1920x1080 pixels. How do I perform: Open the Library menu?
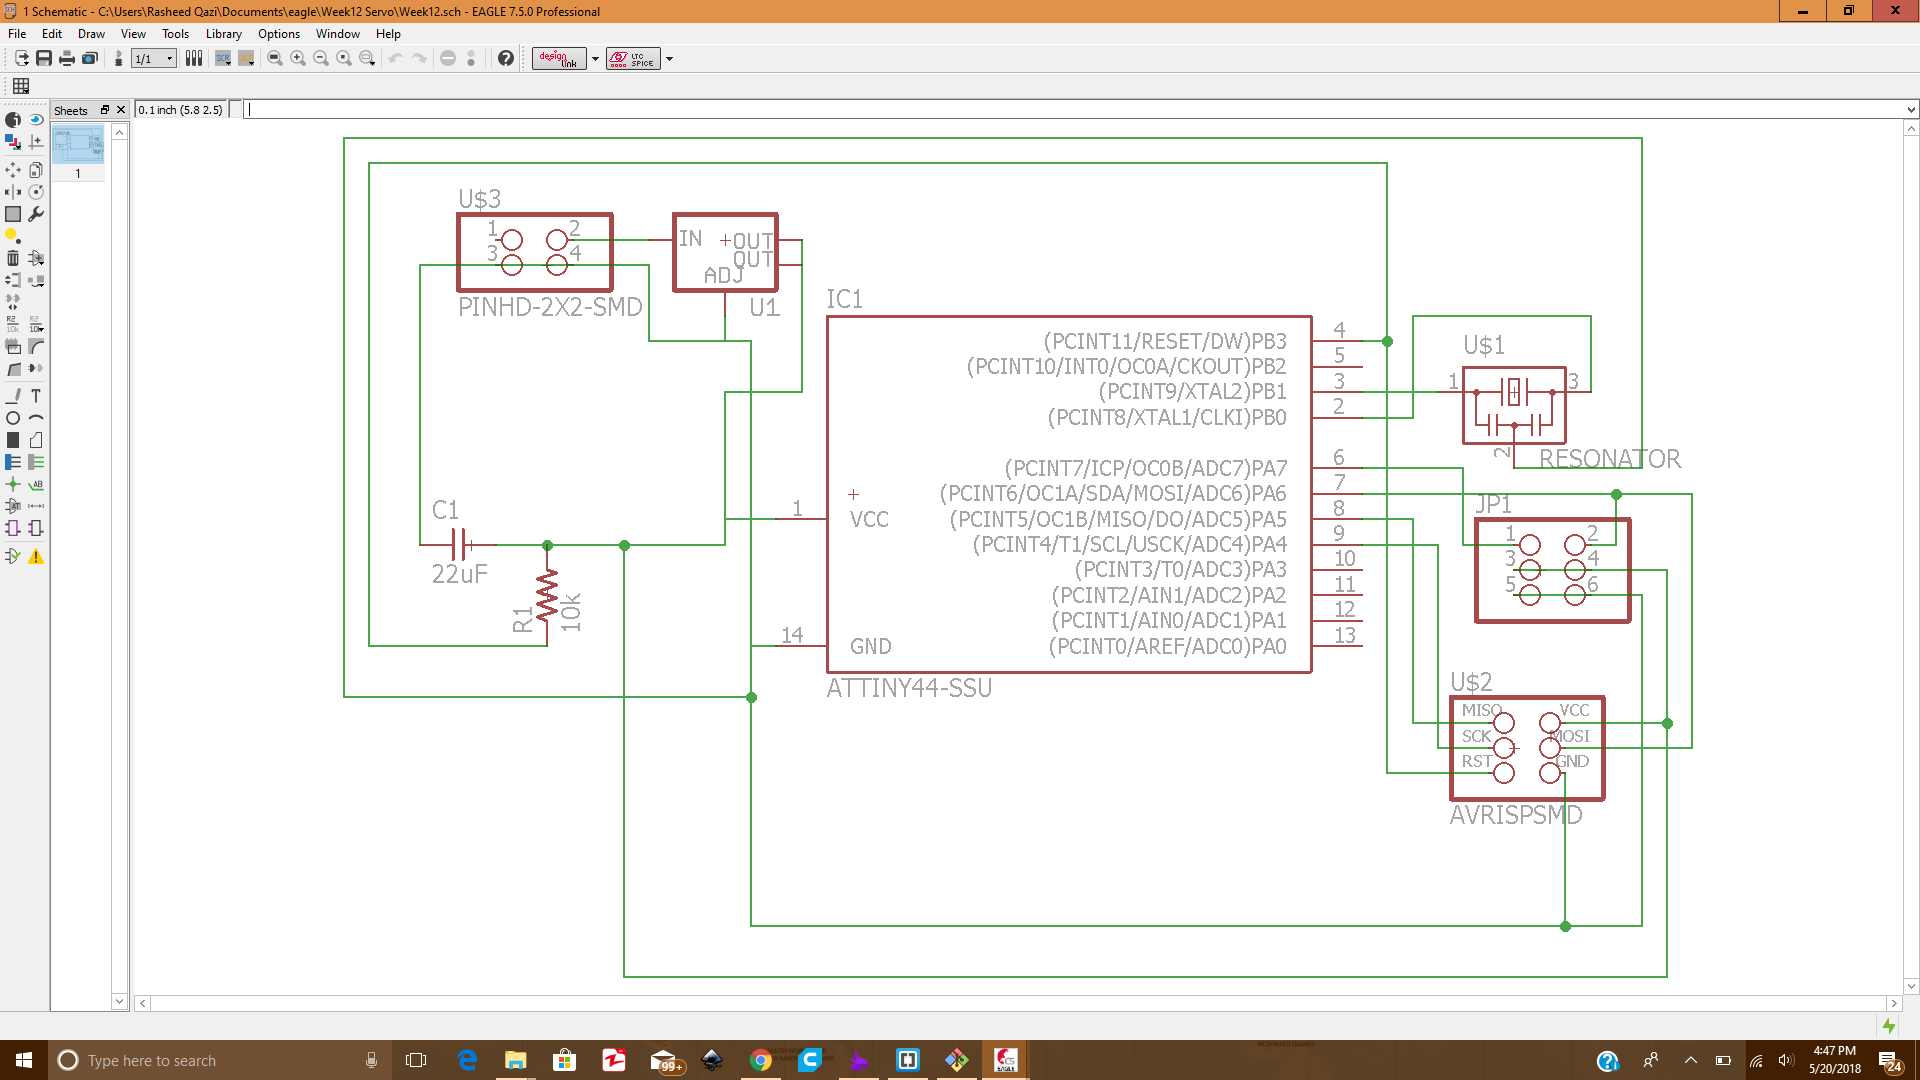tap(223, 34)
